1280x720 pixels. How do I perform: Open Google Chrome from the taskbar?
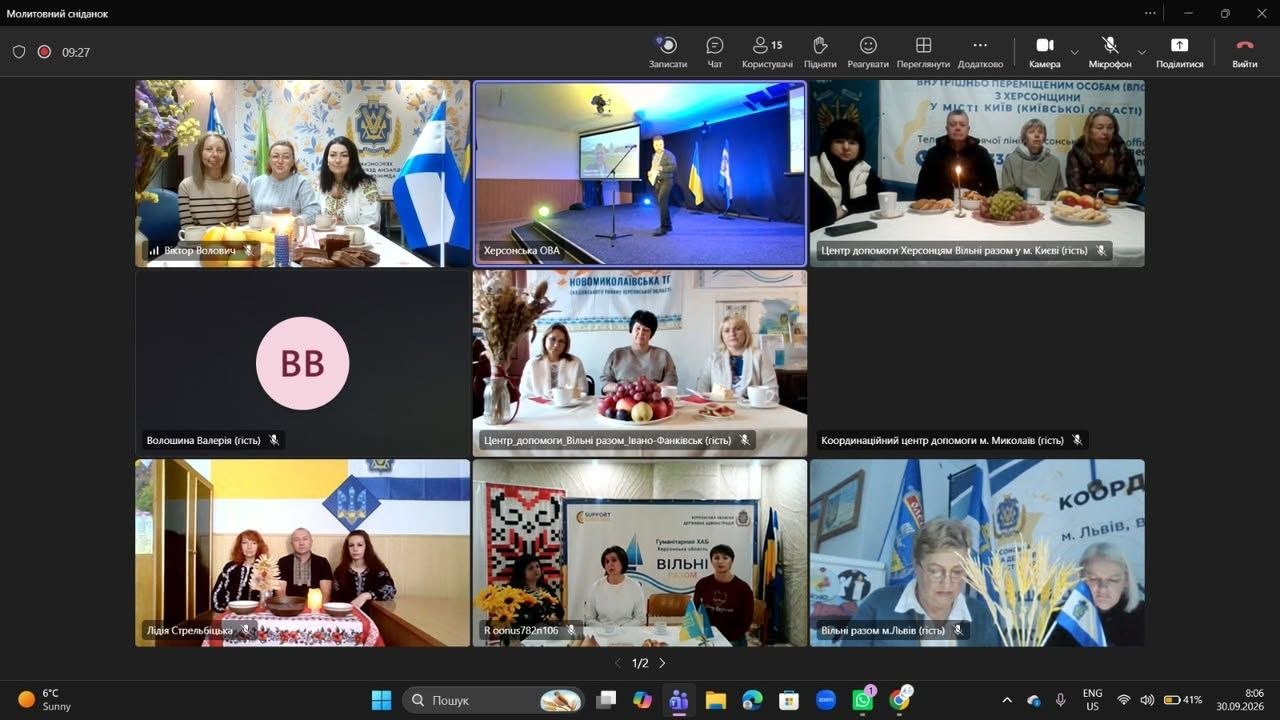[x=899, y=700]
